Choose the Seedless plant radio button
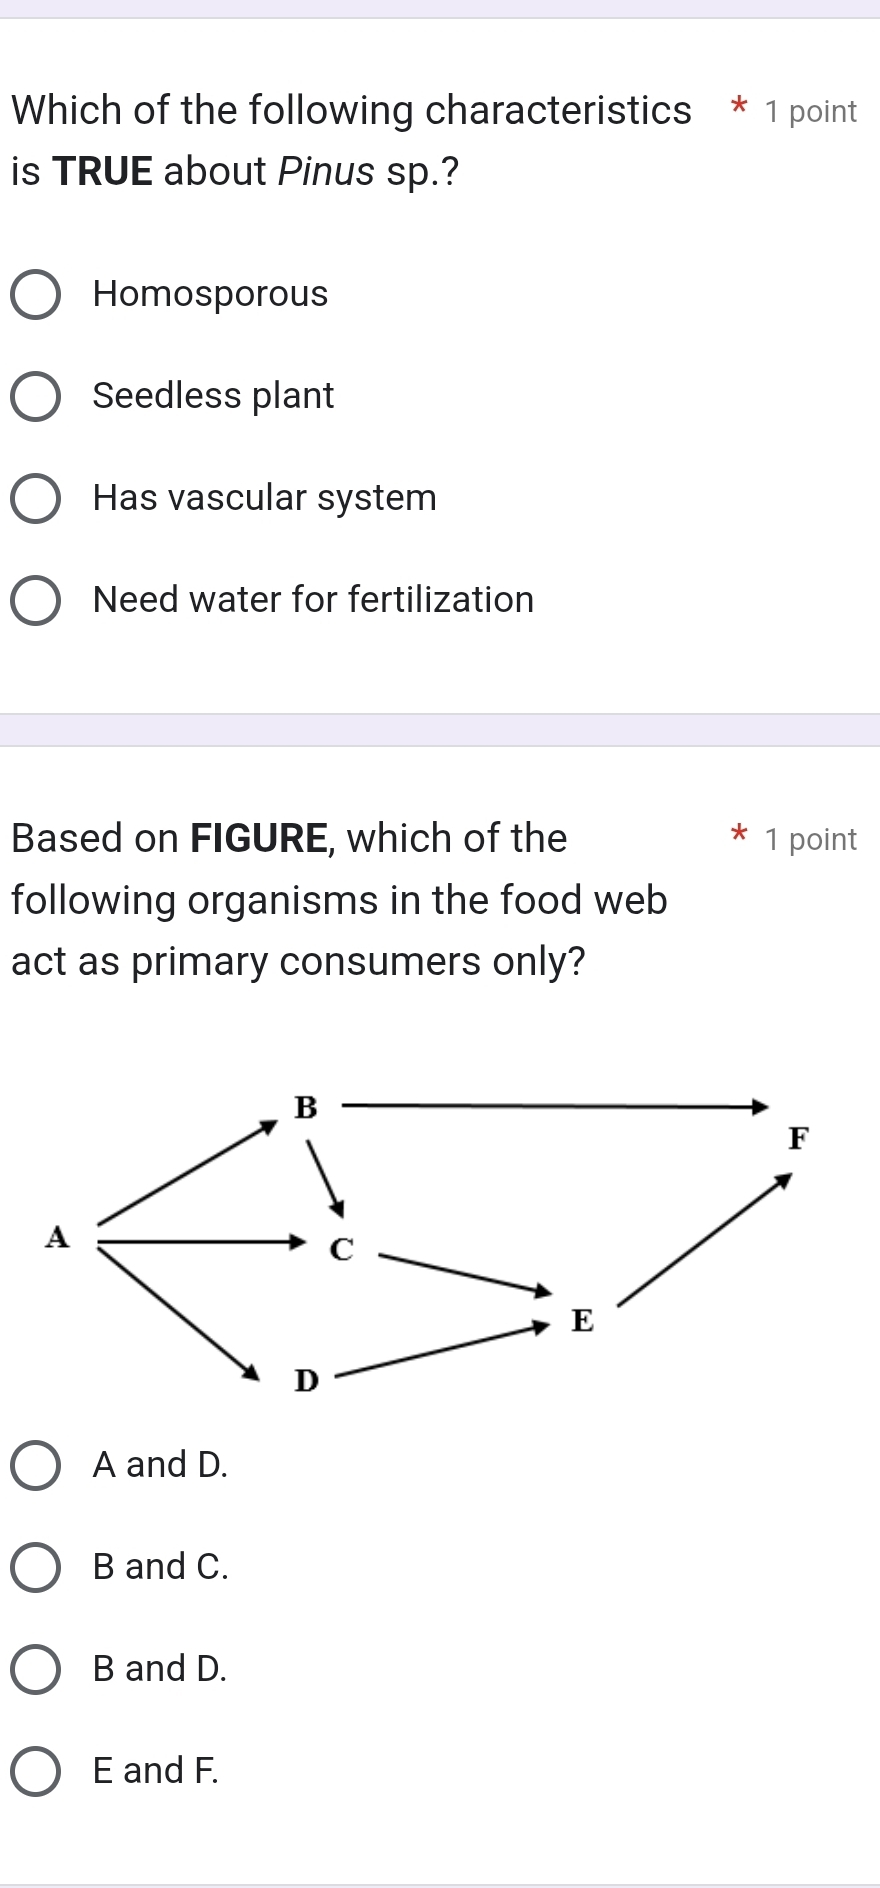The height and width of the screenshot is (1888, 880). pyautogui.click(x=36, y=397)
